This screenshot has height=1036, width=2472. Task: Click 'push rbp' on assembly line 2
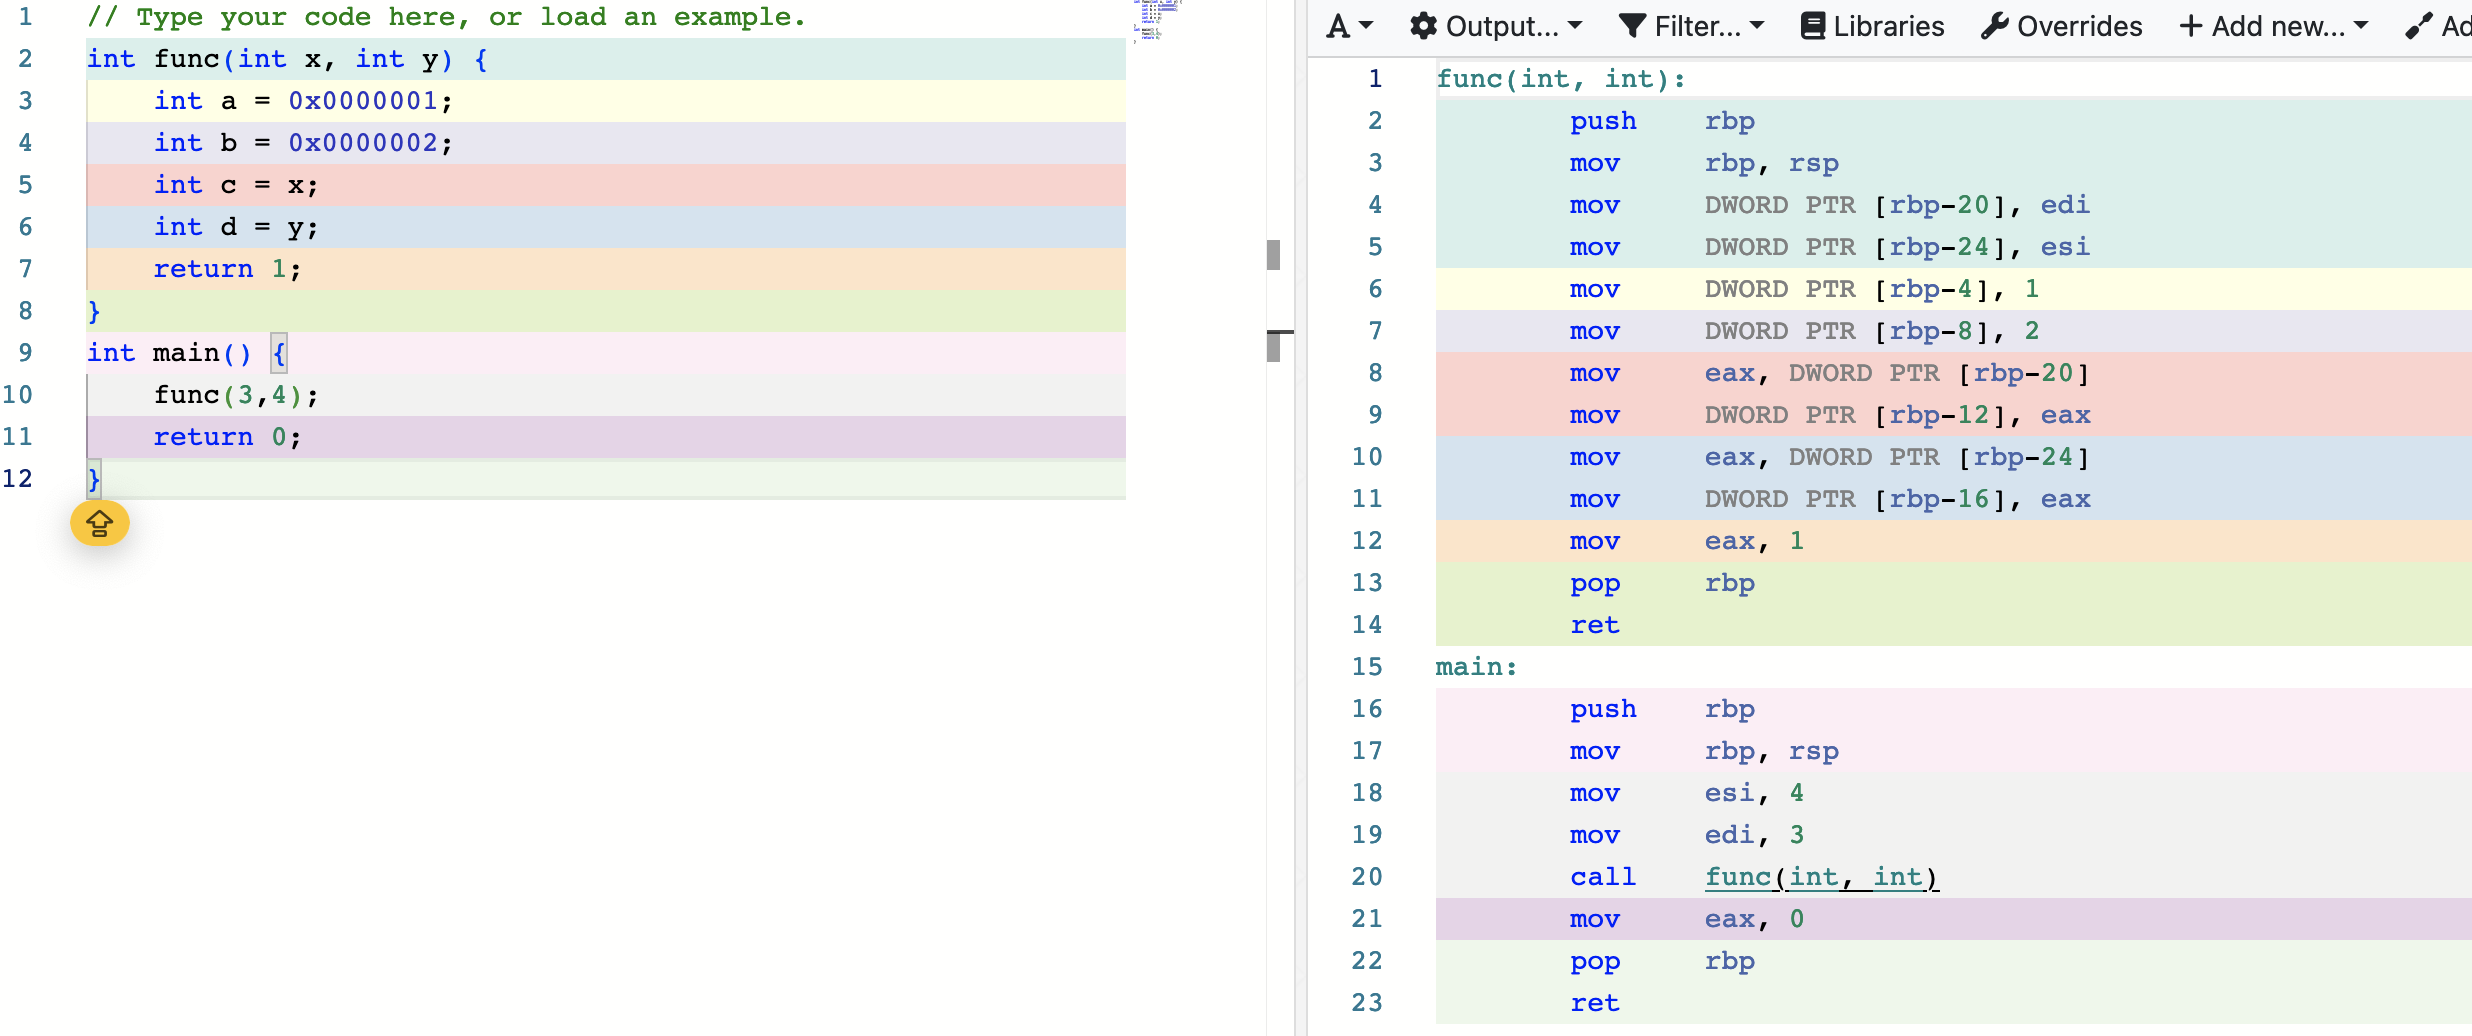click(x=1662, y=121)
